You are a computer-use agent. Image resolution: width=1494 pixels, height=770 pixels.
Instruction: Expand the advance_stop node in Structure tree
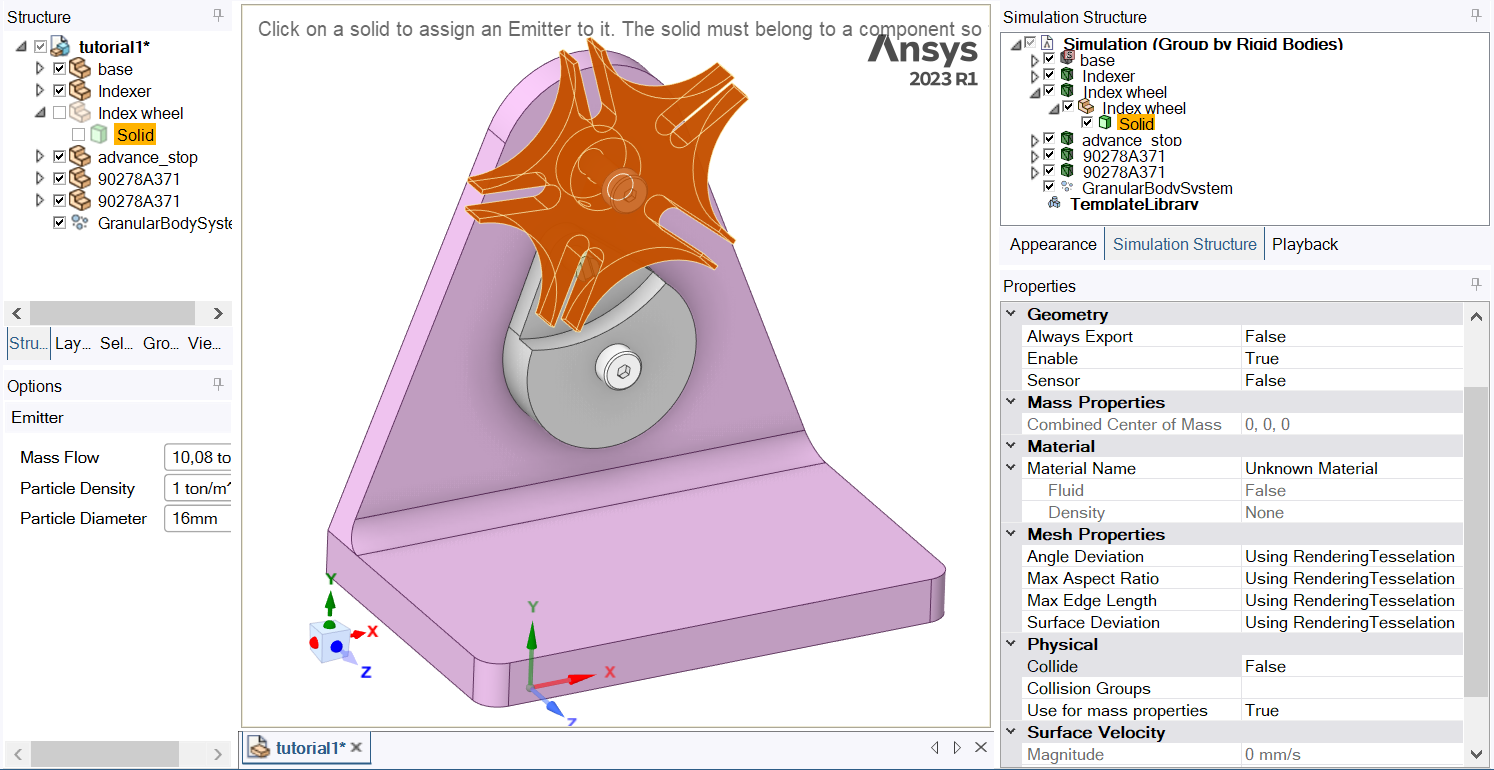(x=40, y=157)
